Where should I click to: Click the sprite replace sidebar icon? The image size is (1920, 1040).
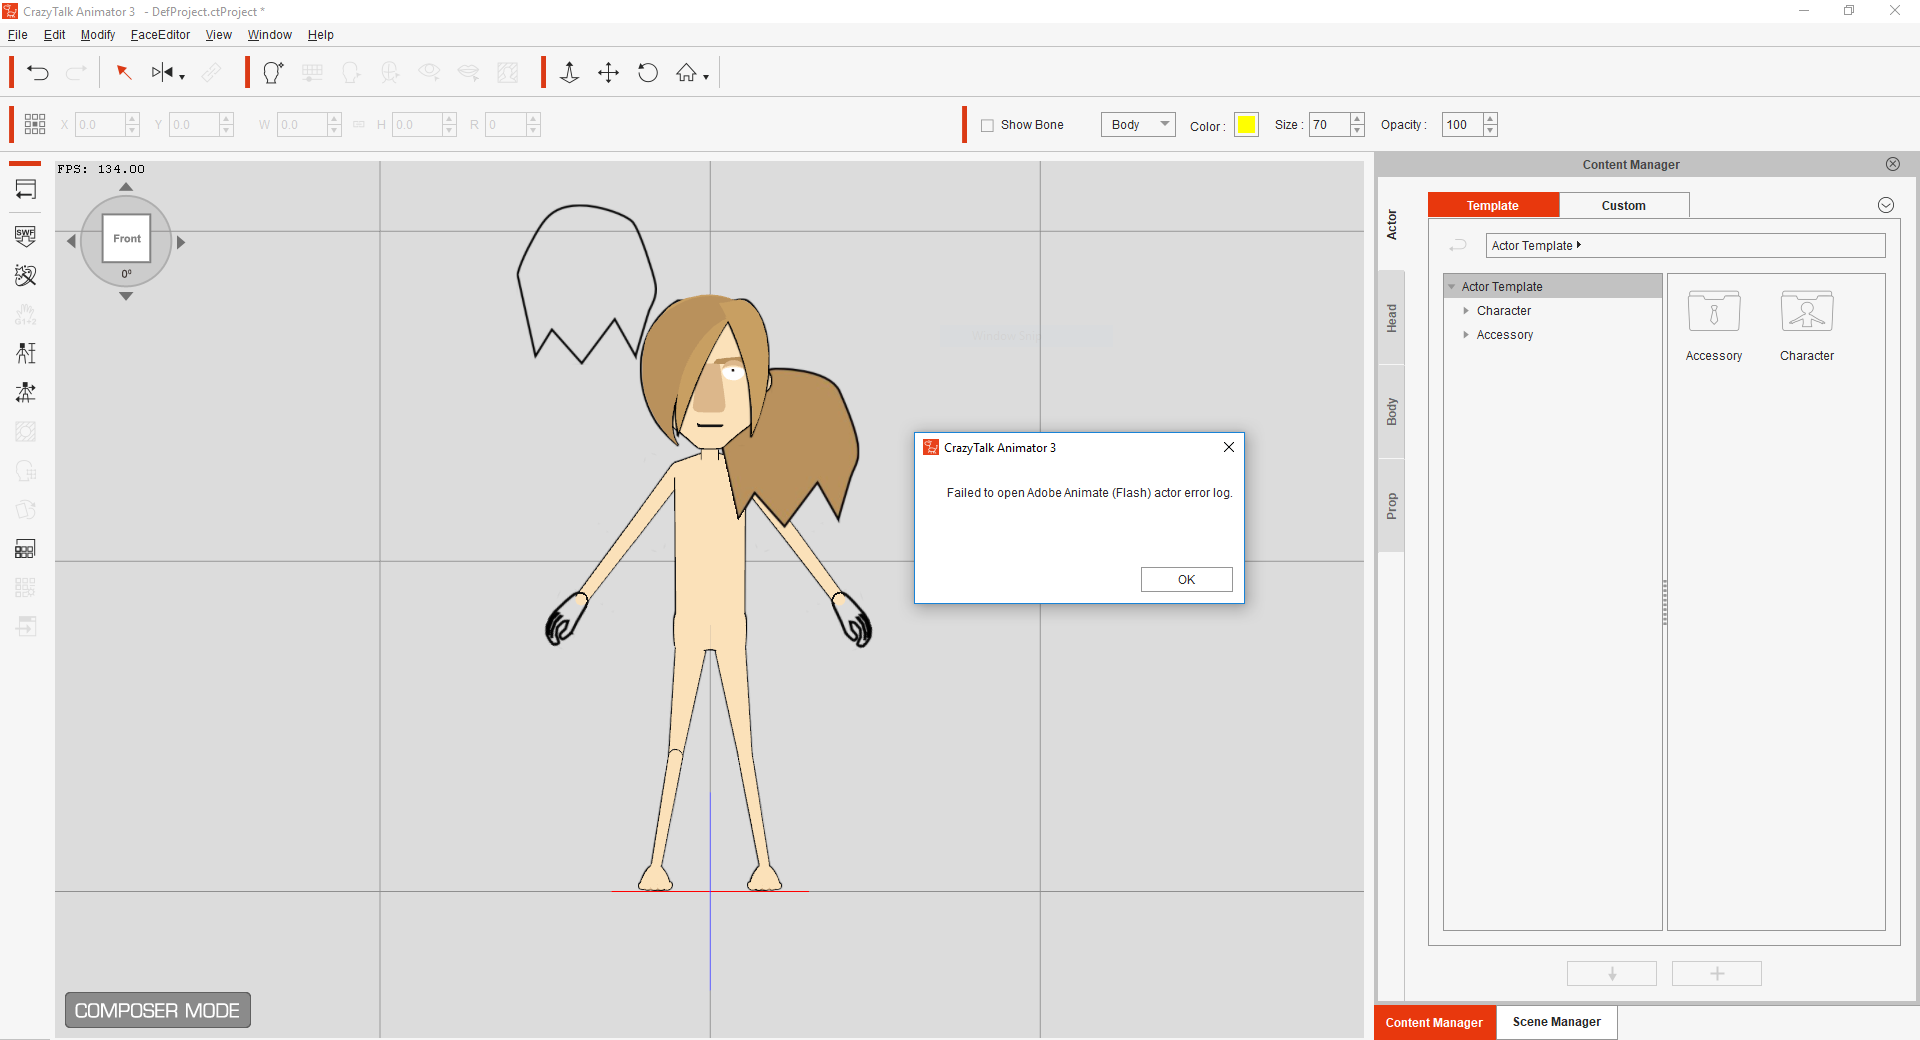coord(26,275)
